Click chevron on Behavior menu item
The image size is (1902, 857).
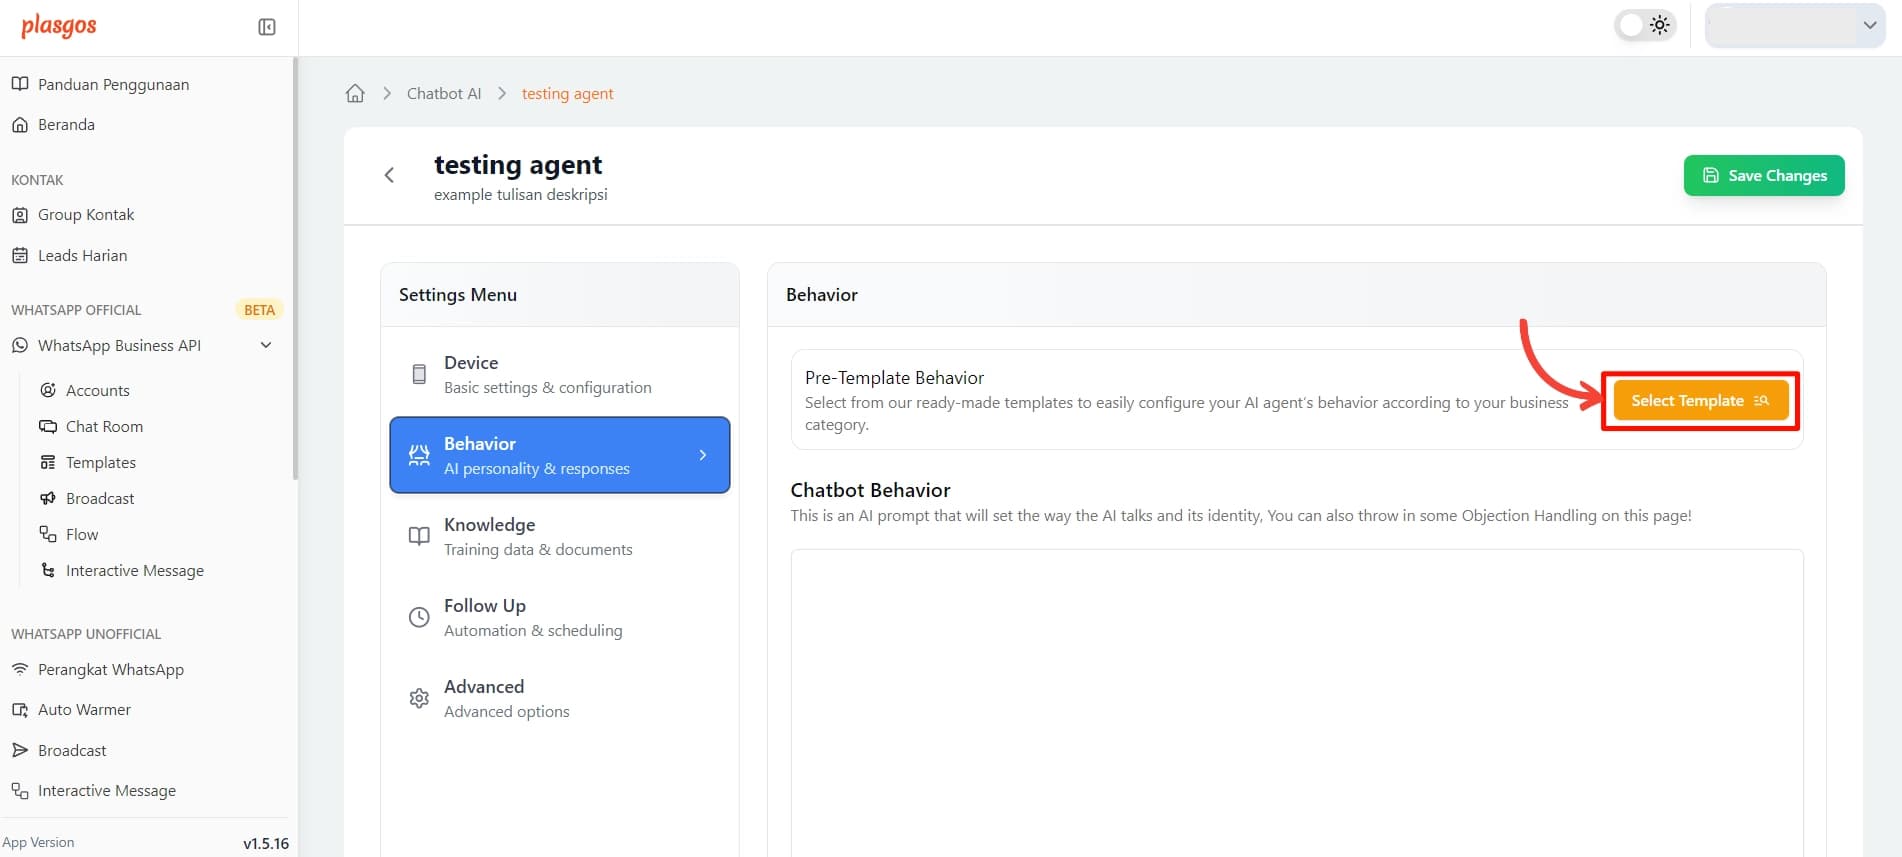pos(703,455)
